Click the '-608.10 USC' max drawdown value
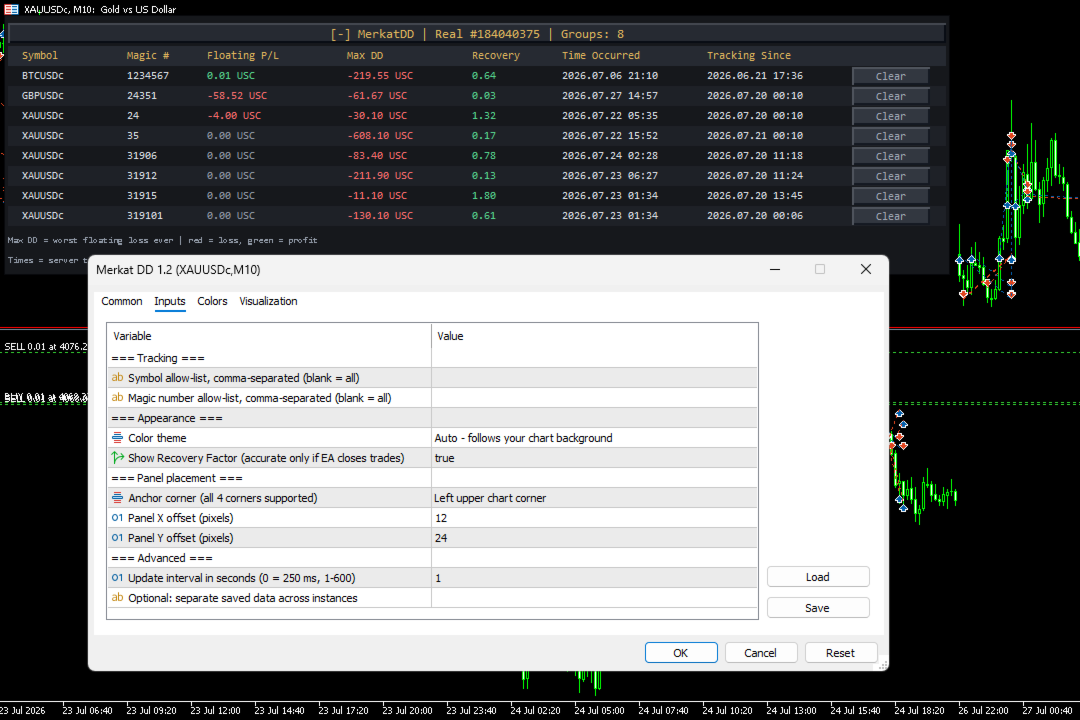The width and height of the screenshot is (1080, 720). click(380, 136)
